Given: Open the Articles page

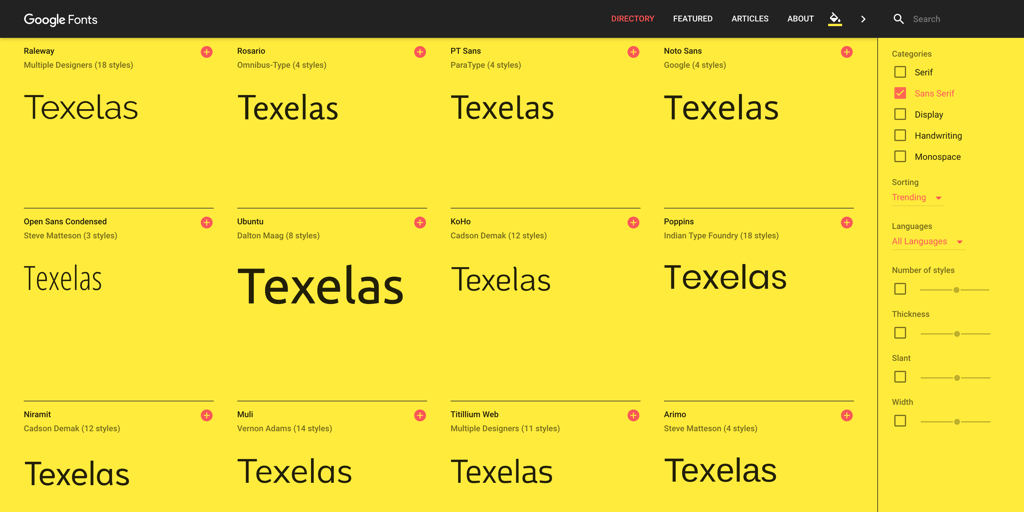Looking at the screenshot, I should 750,19.
